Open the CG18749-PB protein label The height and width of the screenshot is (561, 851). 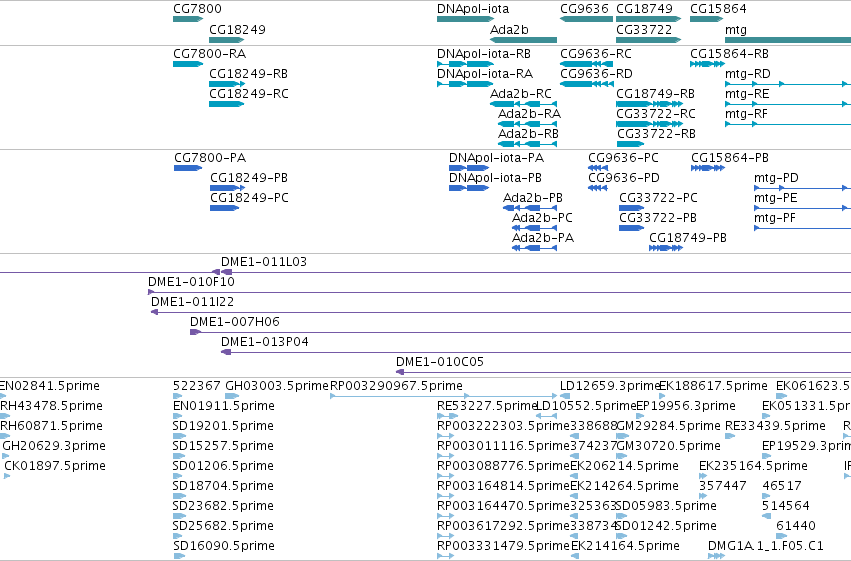(688, 238)
